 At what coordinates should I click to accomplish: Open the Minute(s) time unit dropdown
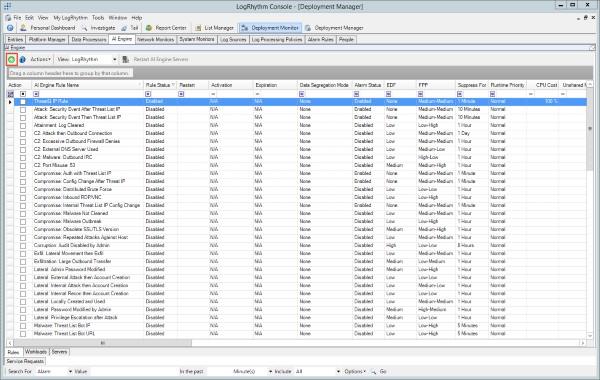[270, 372]
